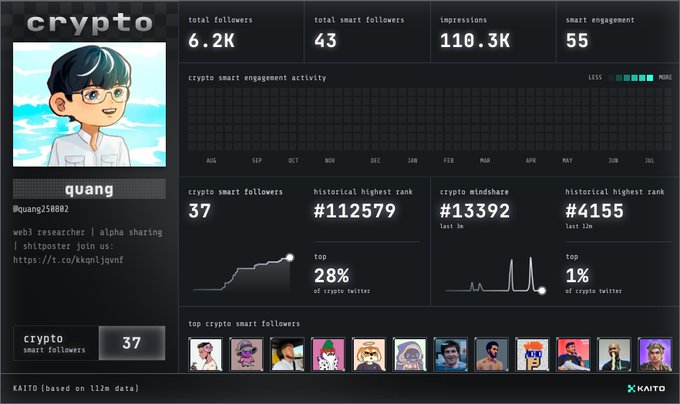Open the bald man with microphone avatar
The width and height of the screenshot is (680, 404).
(614, 354)
